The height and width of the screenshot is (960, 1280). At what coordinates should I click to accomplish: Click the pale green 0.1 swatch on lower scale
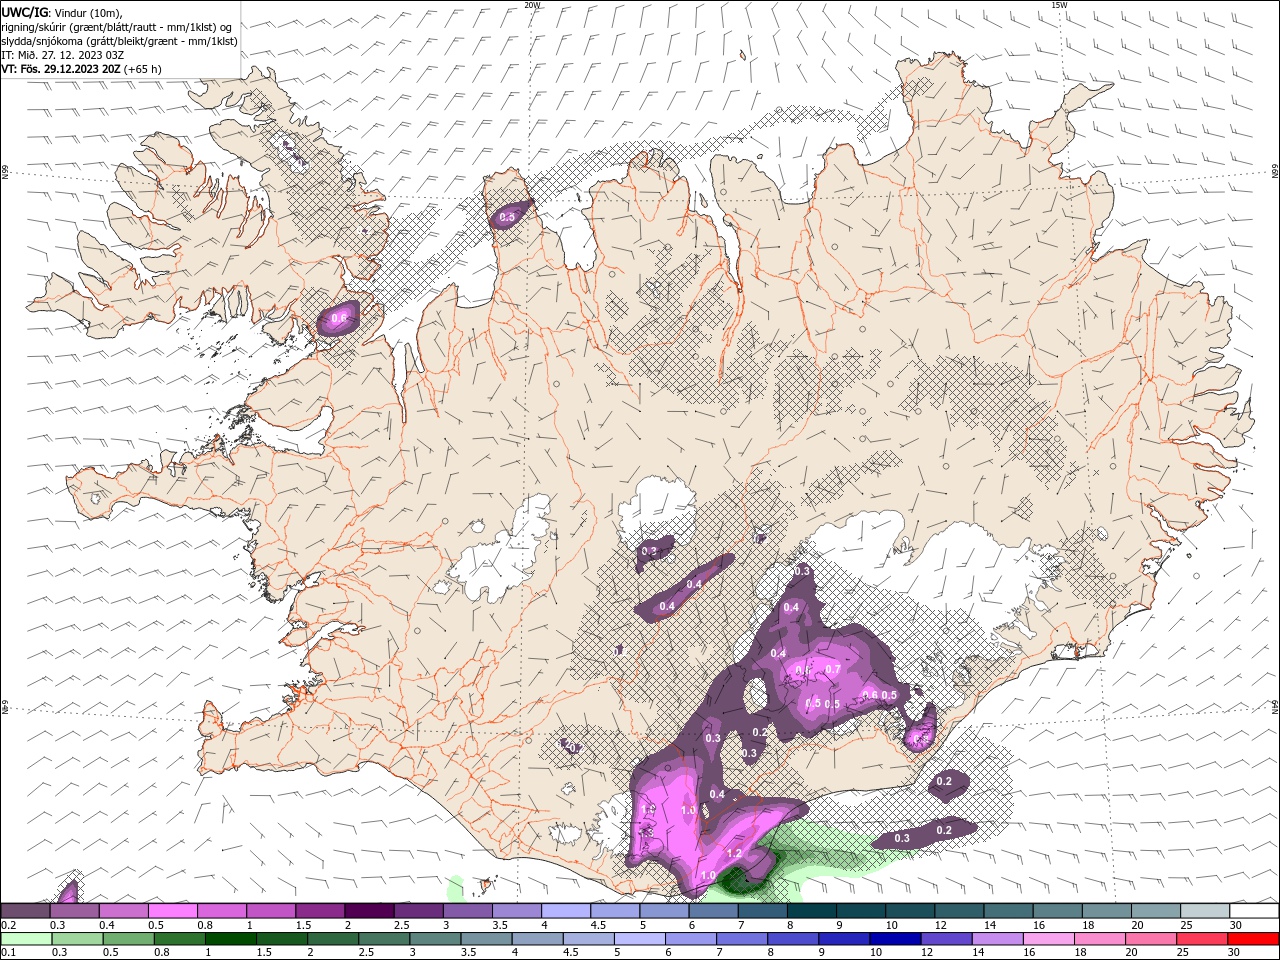[25, 939]
